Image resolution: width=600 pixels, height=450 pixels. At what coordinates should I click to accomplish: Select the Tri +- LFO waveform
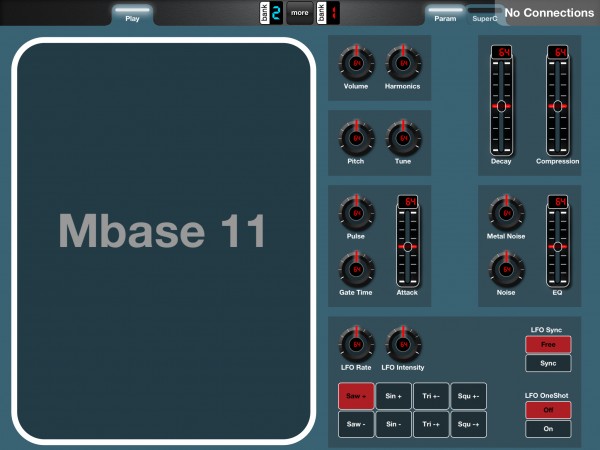(x=431, y=396)
